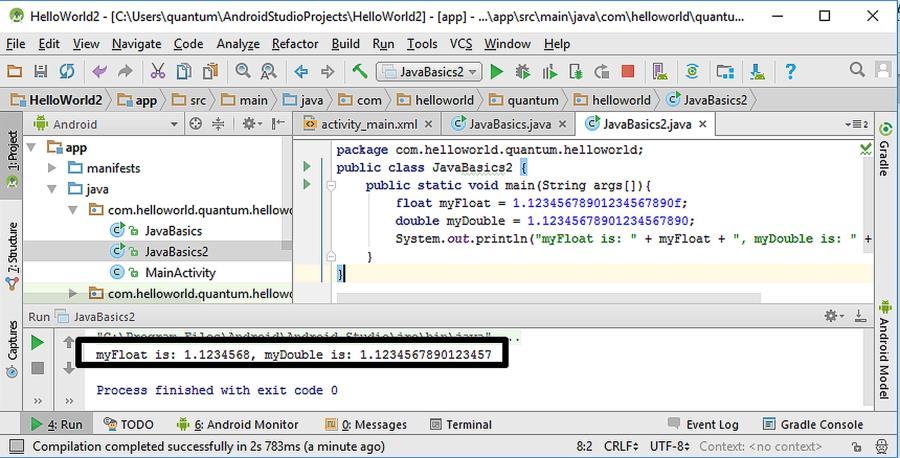Click Scroll from Source target icon

pyautogui.click(x=196, y=124)
